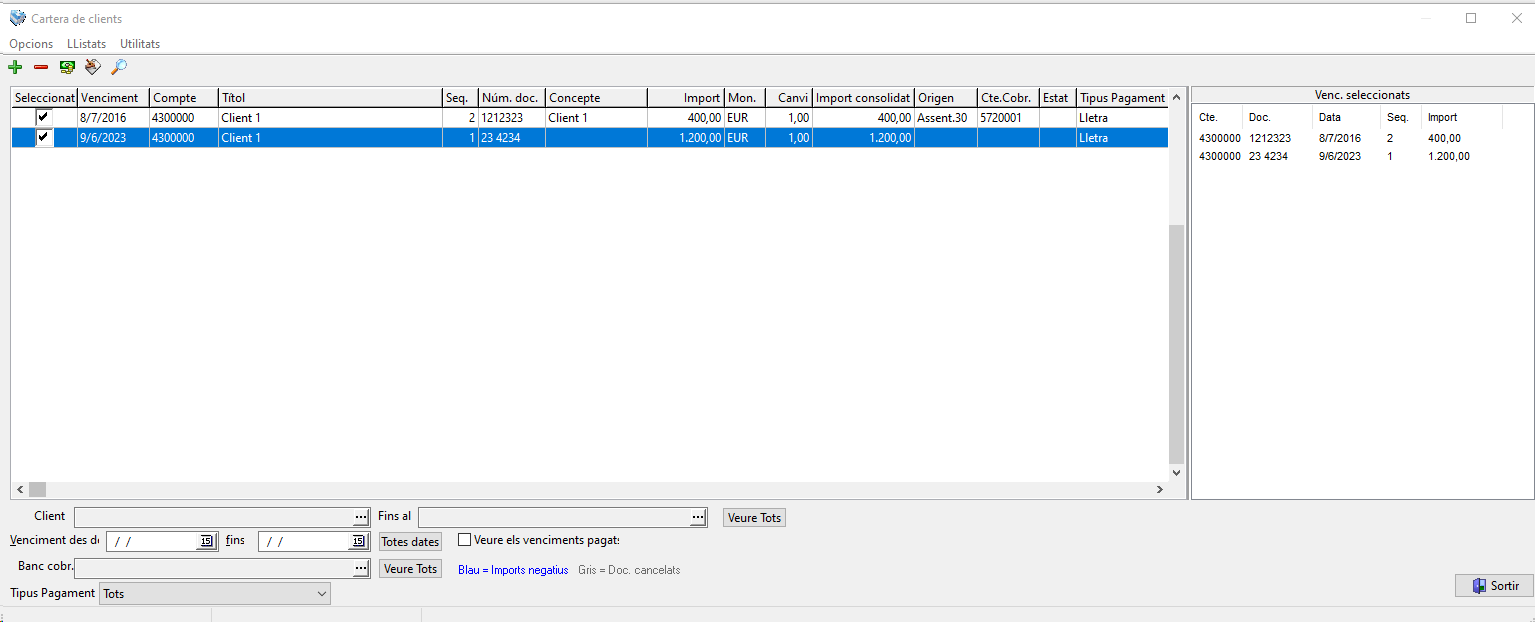Open the Utilitats menu

pos(140,44)
